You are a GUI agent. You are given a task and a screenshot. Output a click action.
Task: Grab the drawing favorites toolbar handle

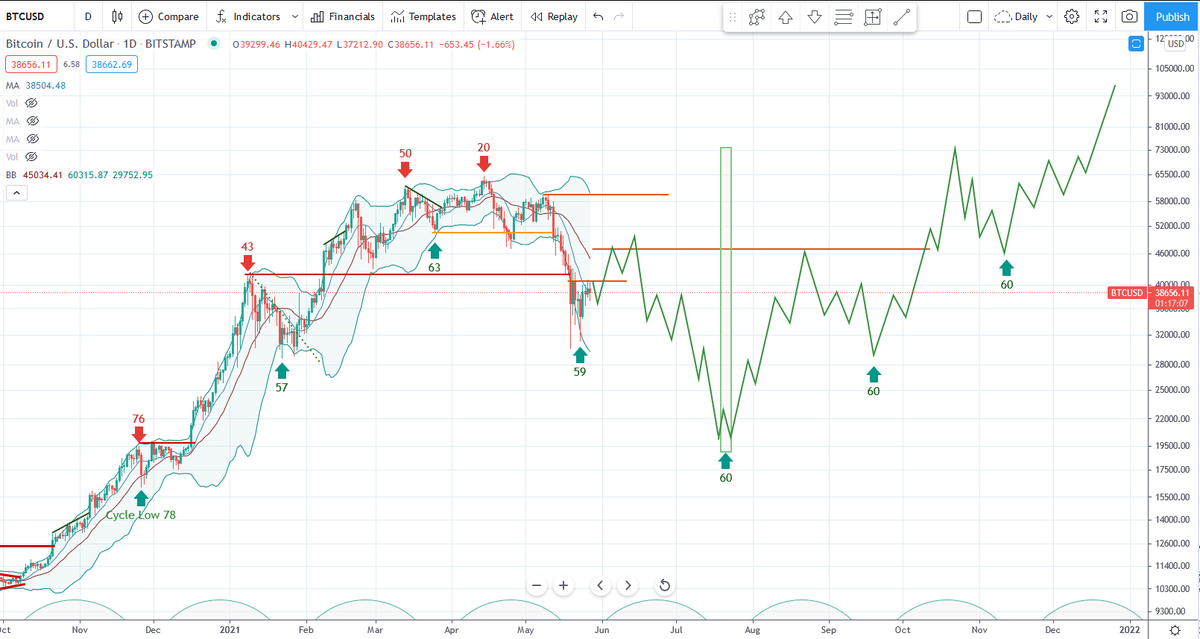coord(732,17)
